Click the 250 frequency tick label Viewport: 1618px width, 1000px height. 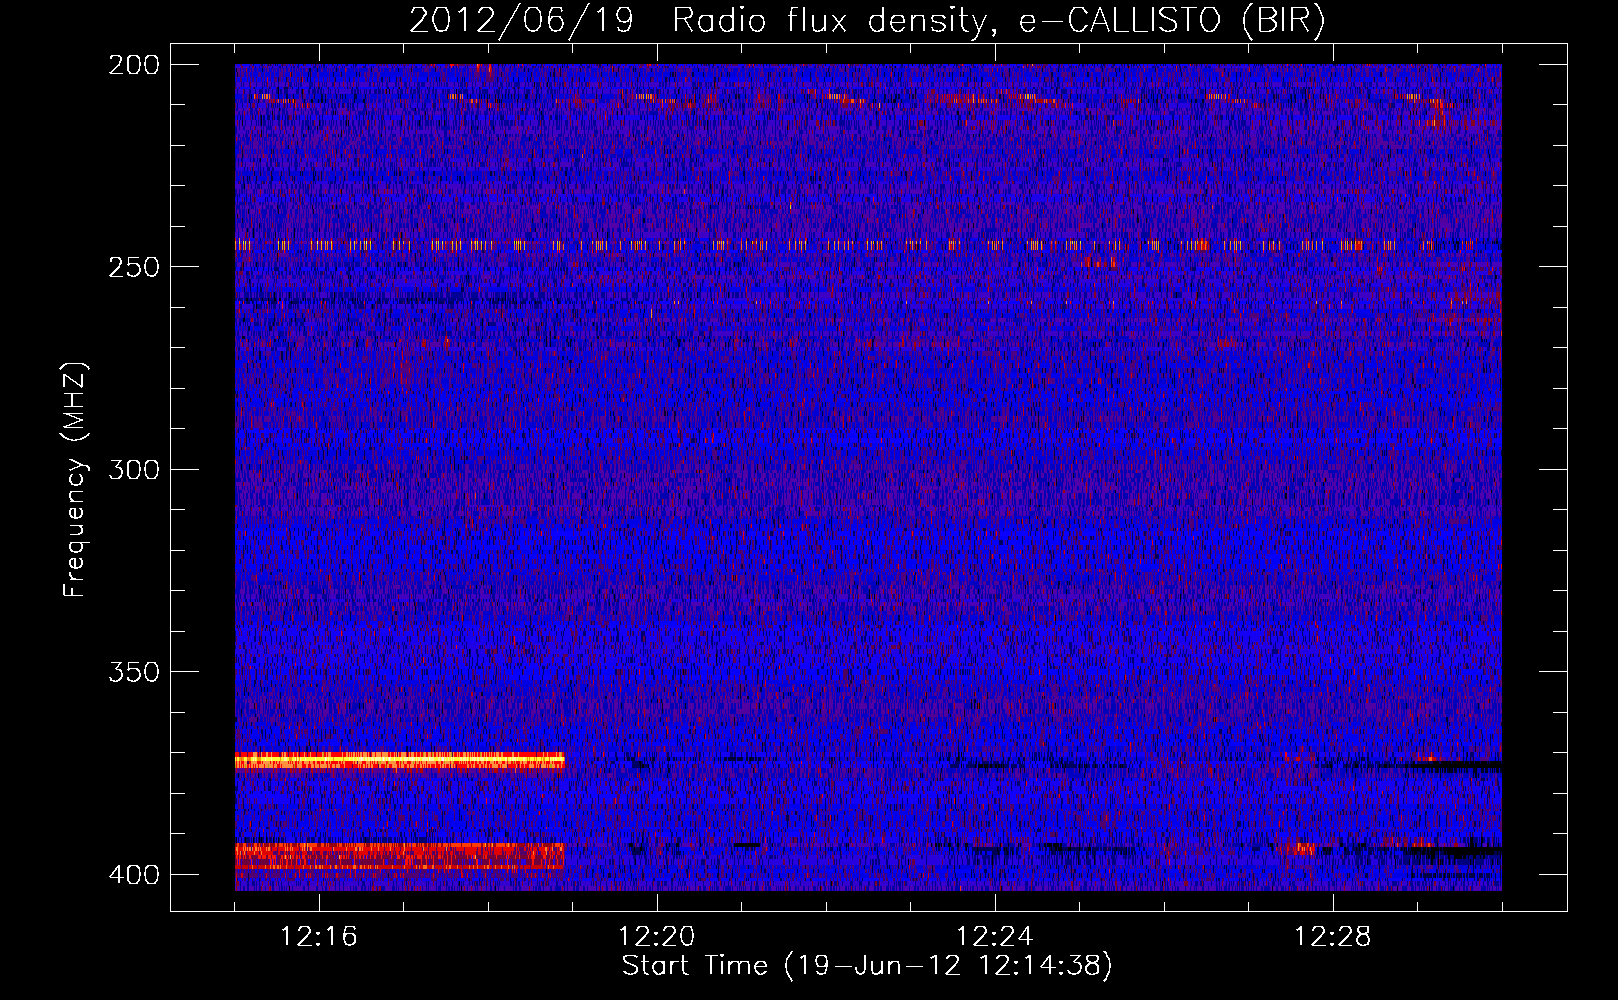pos(133,267)
